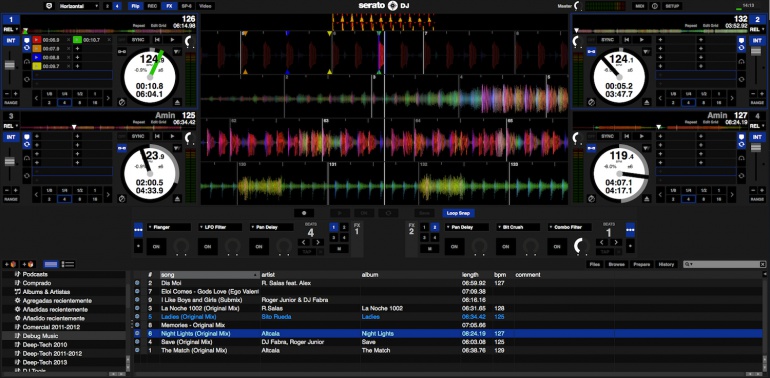Switch FX unit 1 to multi-FX mode icon
The height and width of the screenshot is (378, 770).
click(138, 229)
